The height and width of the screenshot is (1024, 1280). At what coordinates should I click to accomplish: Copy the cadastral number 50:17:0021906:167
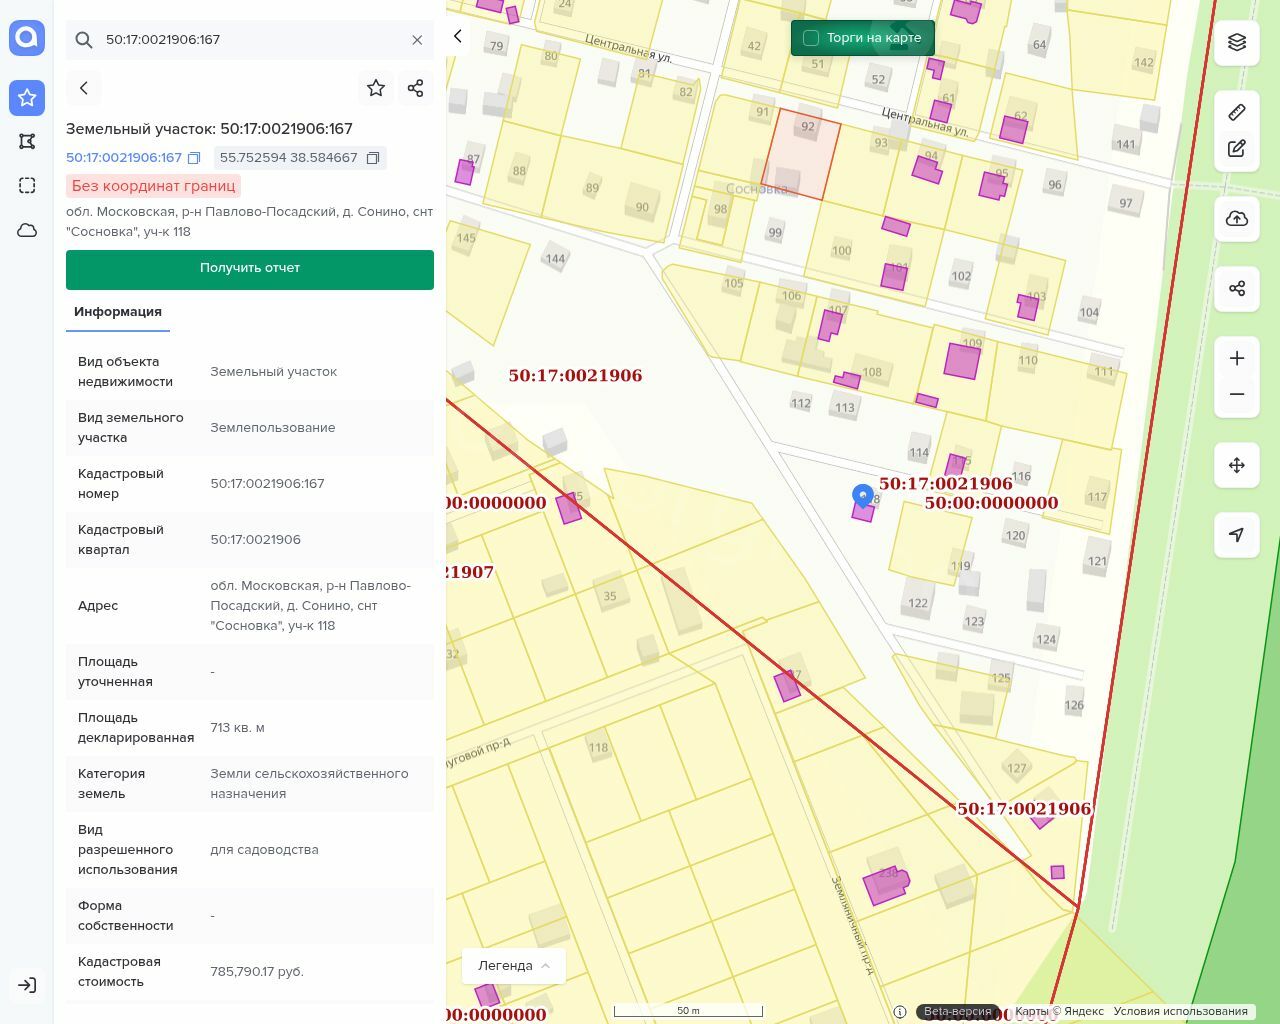tap(194, 158)
